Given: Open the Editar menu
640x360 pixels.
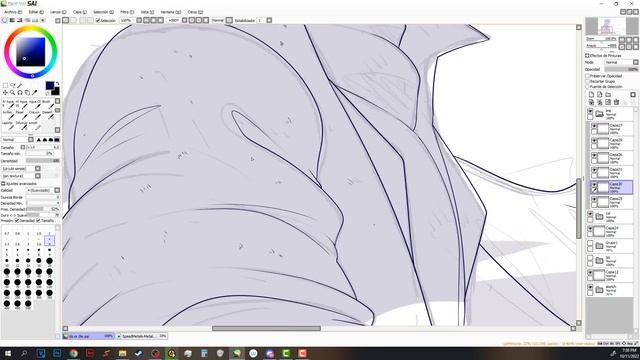Looking at the screenshot, I should (x=36, y=12).
